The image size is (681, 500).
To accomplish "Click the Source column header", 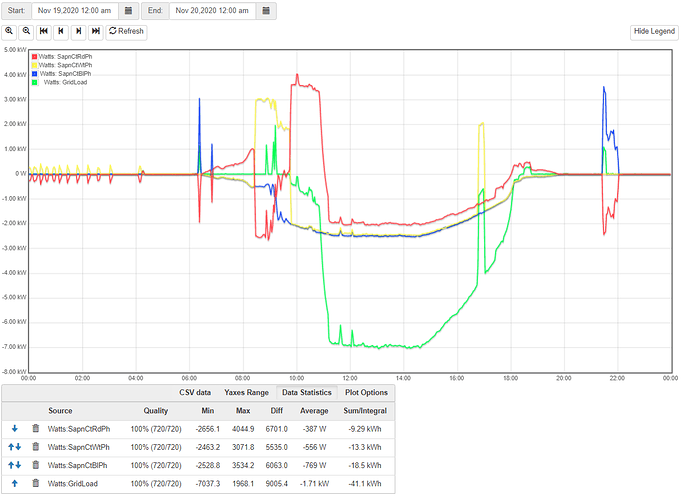I will (60, 411).
